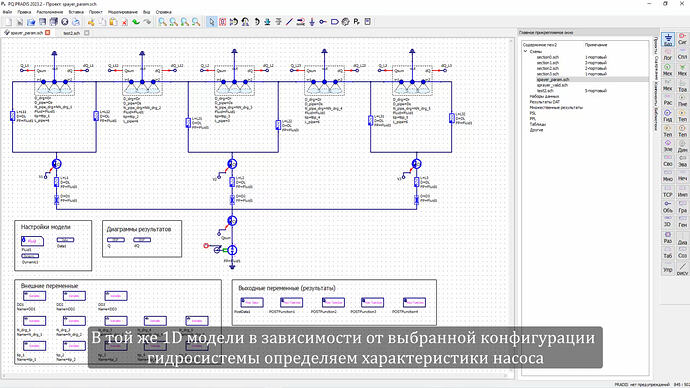Viewport: 690px width, 388px height.
Task: Collapse the Схемы tree node
Action: click(x=525, y=51)
